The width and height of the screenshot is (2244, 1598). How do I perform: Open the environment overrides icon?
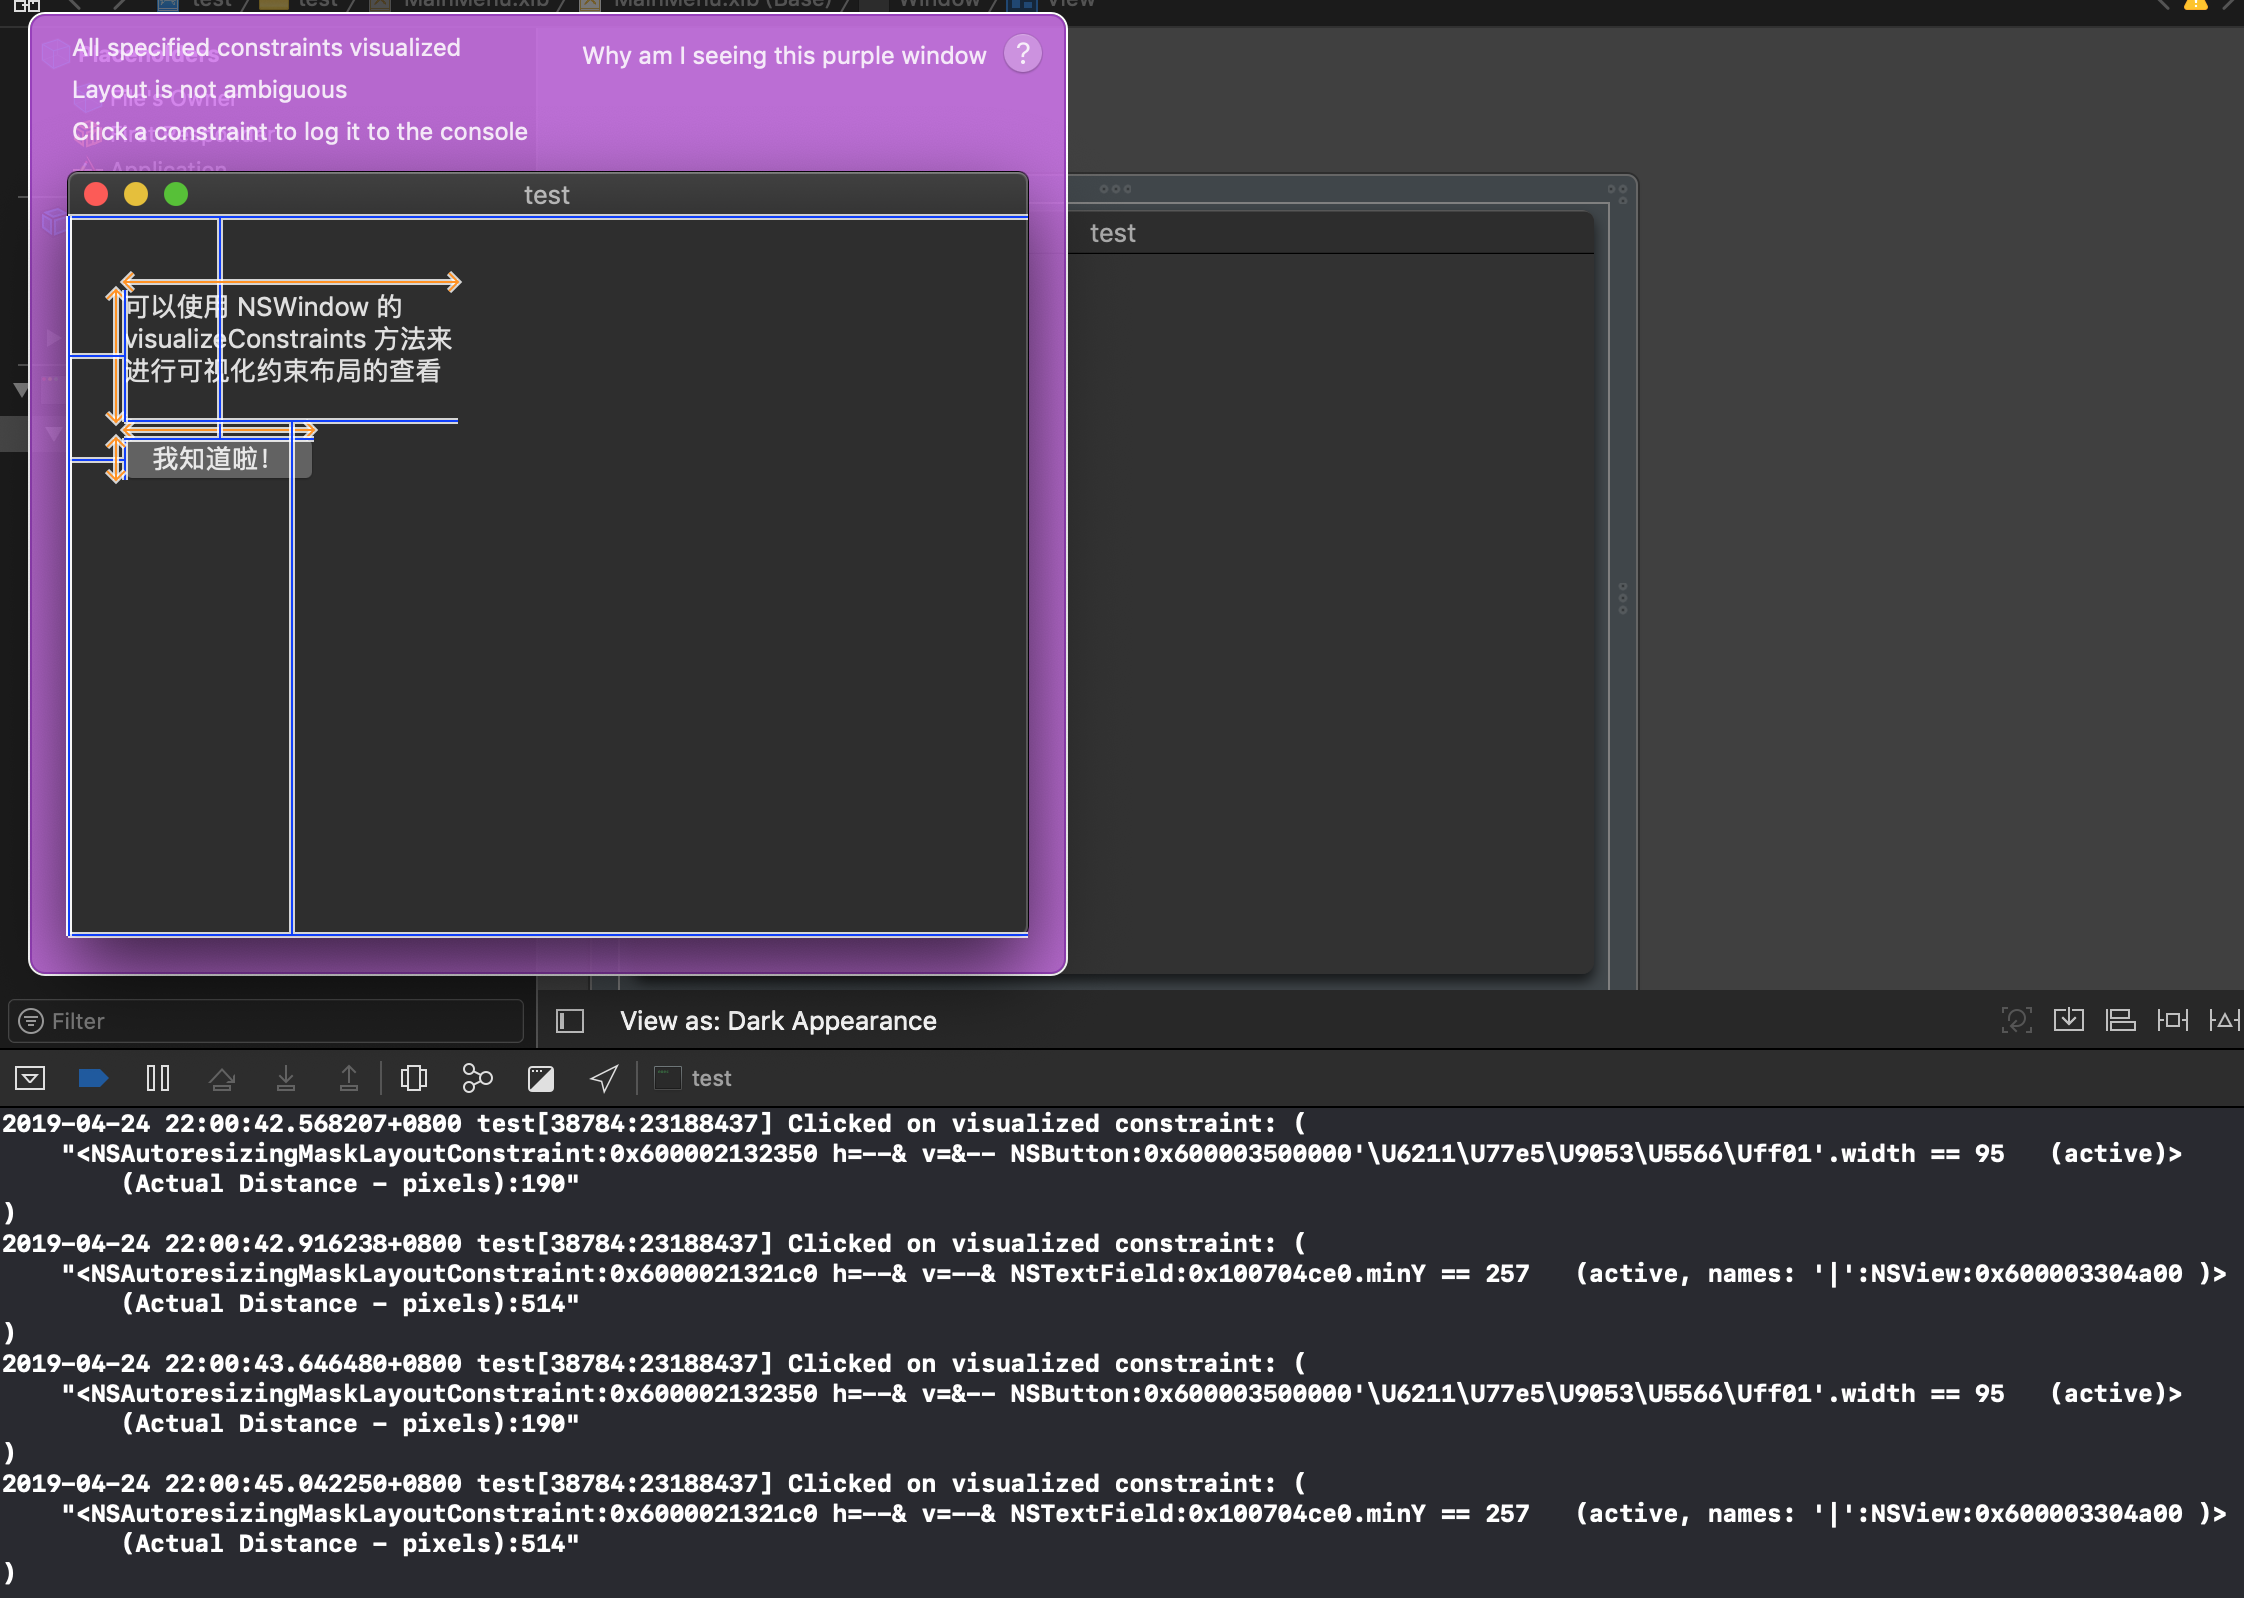pyautogui.click(x=541, y=1078)
